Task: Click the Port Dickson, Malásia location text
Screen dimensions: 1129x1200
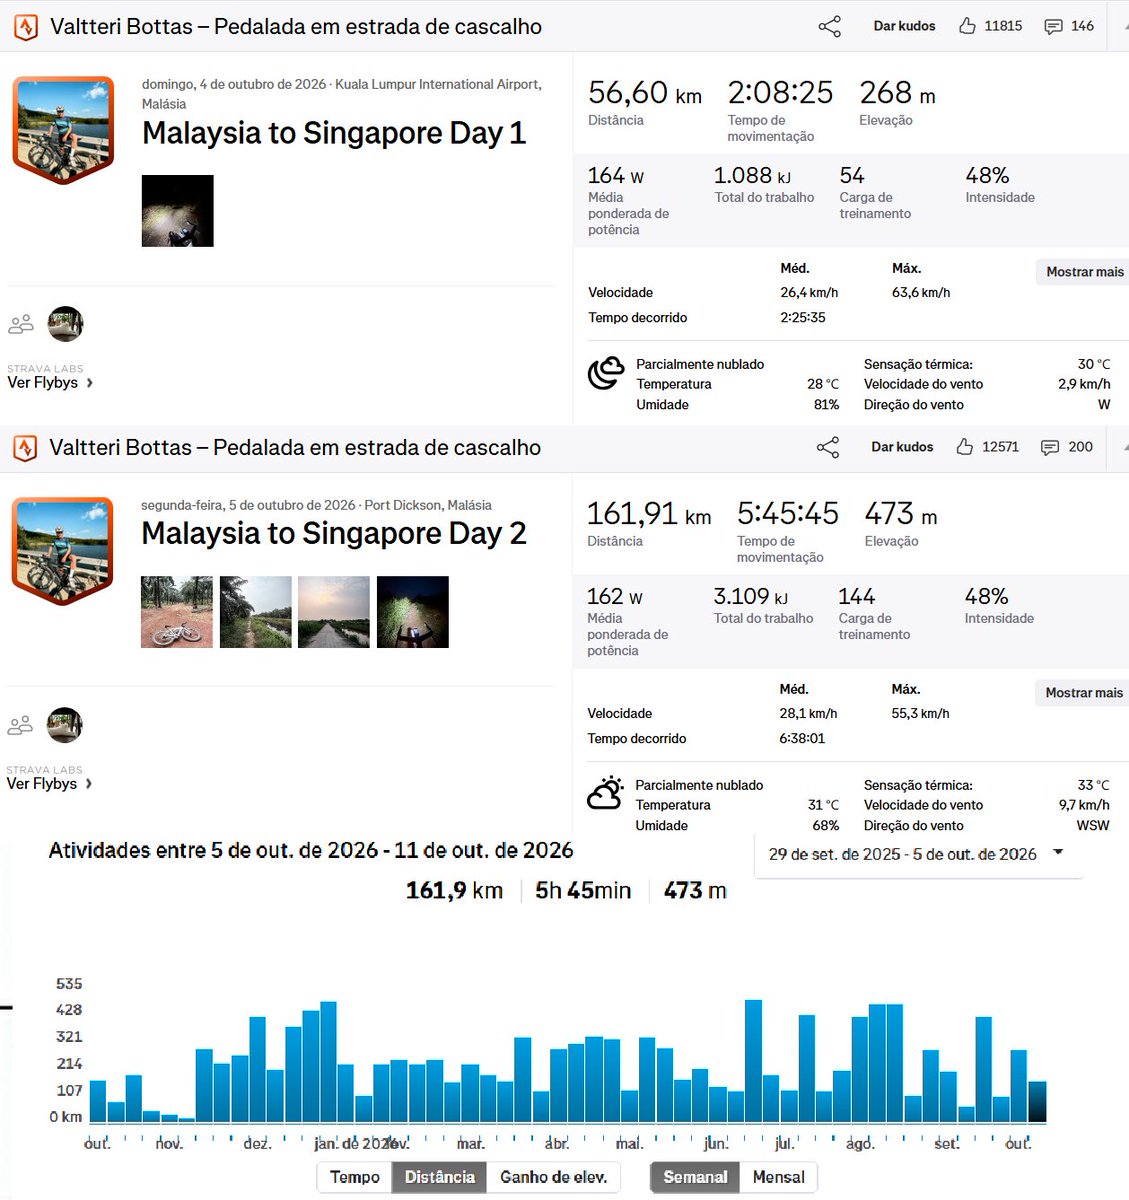Action: [428, 506]
